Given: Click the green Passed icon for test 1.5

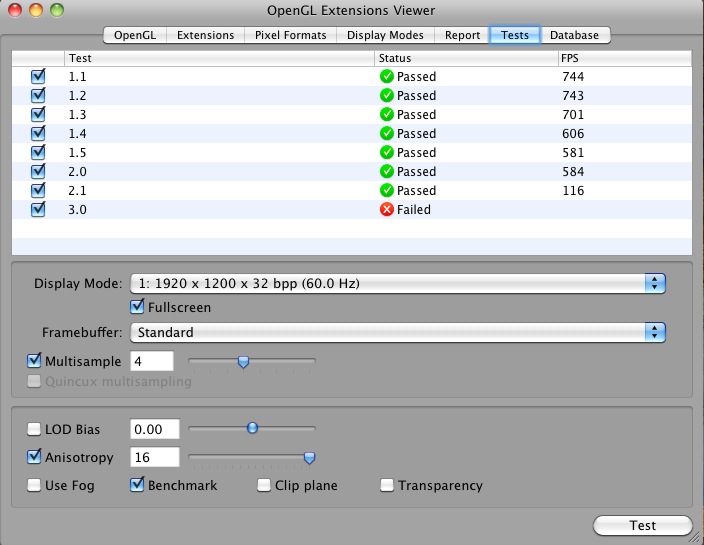Looking at the screenshot, I should (x=387, y=152).
